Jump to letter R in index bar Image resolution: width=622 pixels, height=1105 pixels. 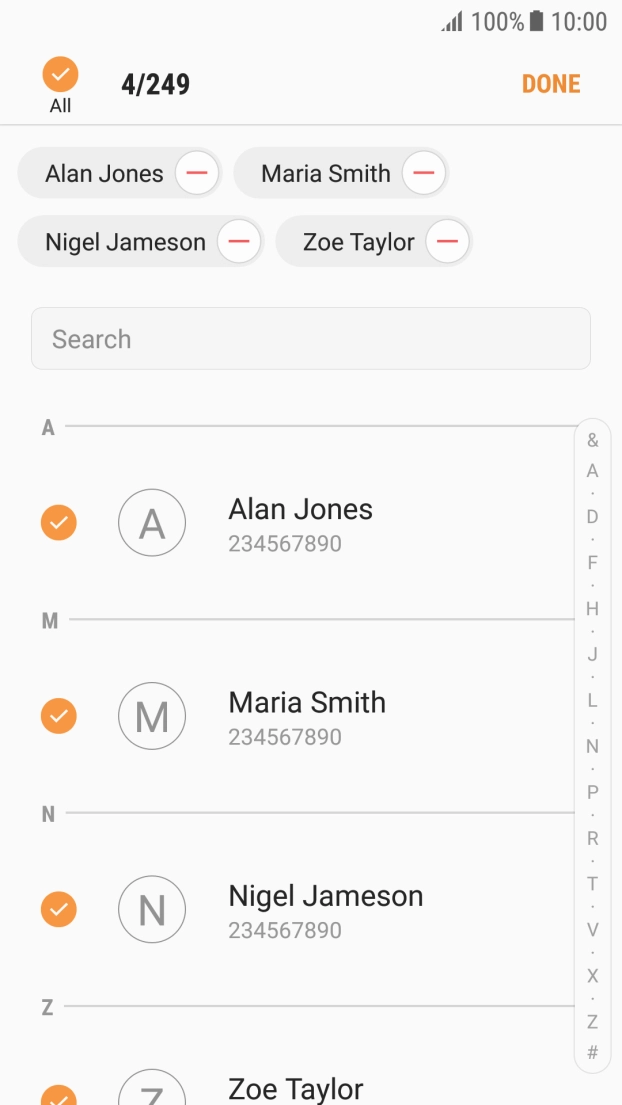[593, 838]
